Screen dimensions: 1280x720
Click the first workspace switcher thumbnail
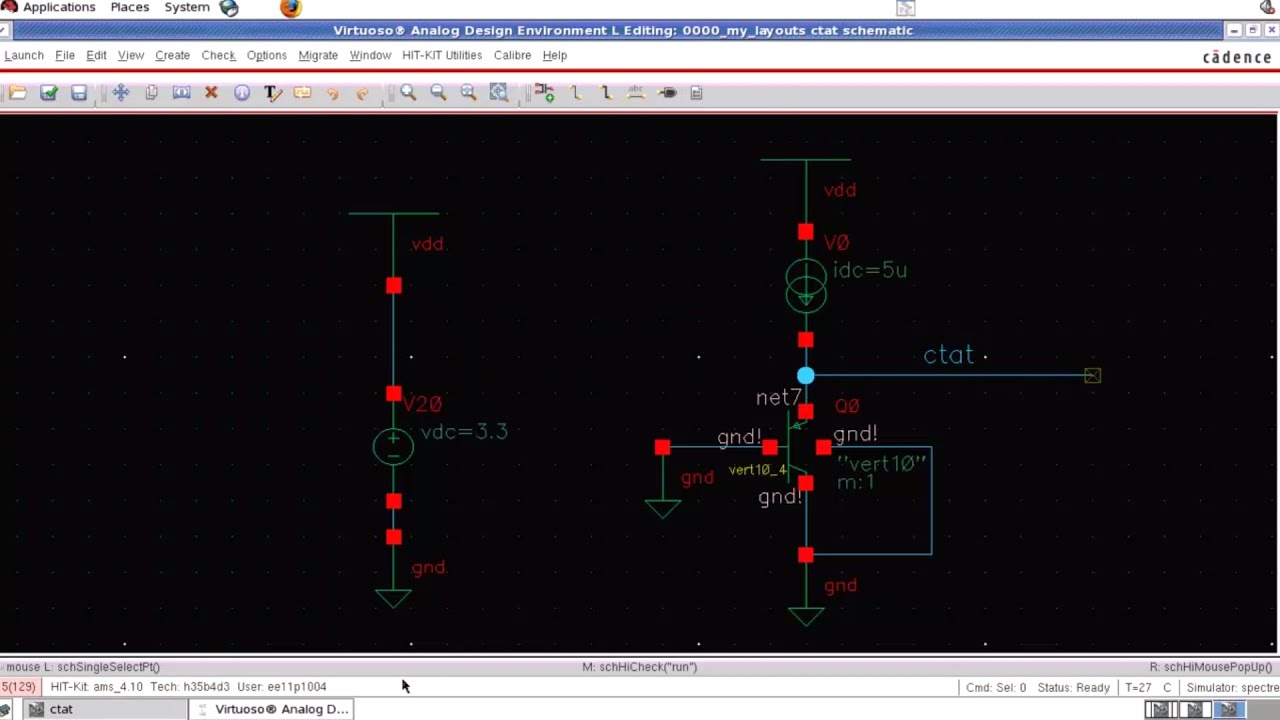(x=1161, y=709)
